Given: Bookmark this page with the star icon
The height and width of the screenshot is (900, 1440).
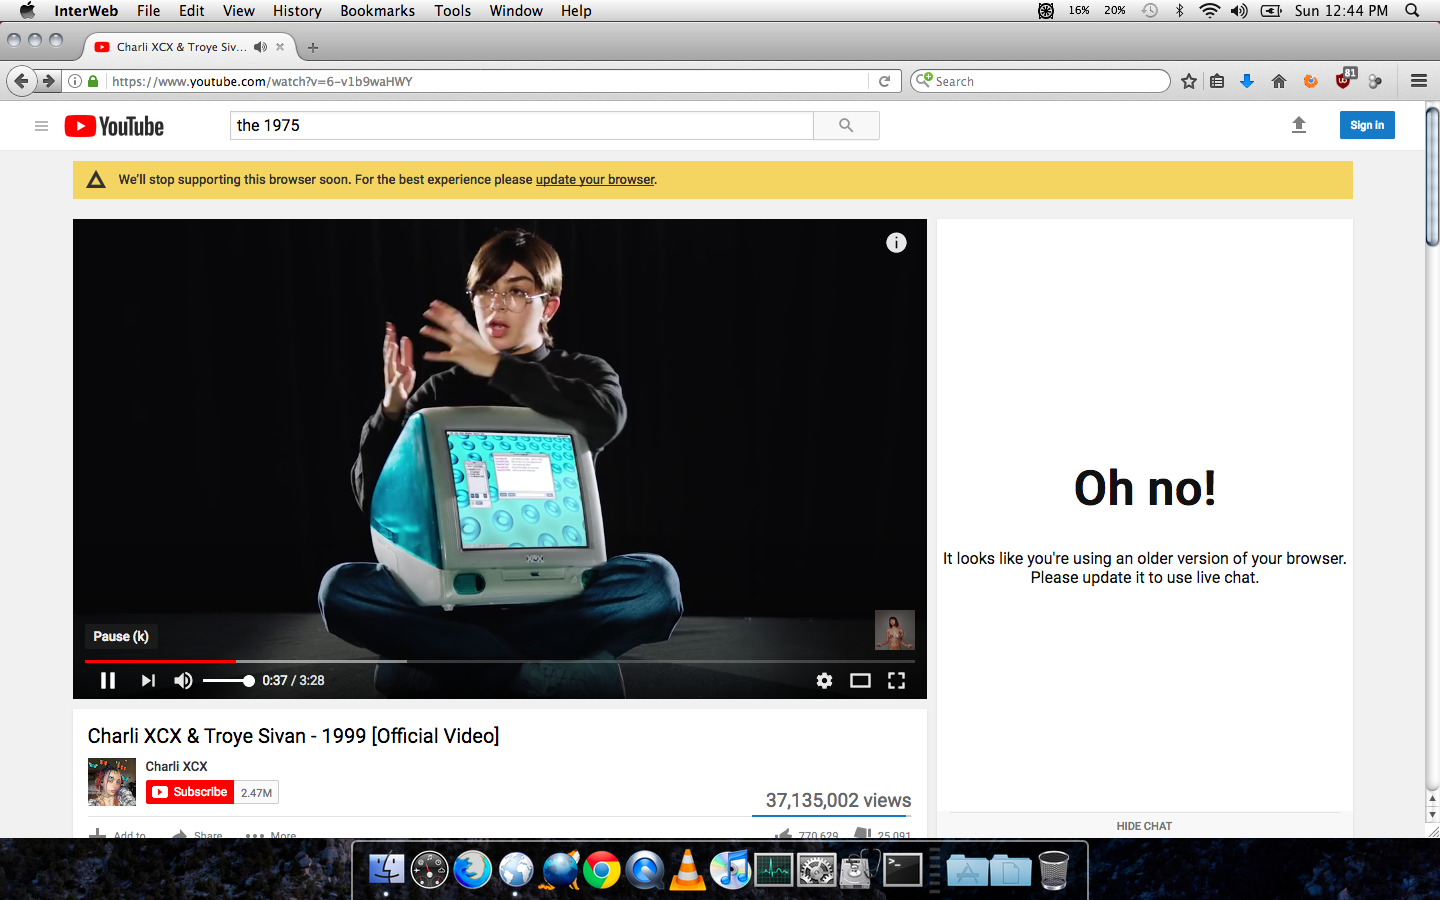Looking at the screenshot, I should coord(1189,81).
